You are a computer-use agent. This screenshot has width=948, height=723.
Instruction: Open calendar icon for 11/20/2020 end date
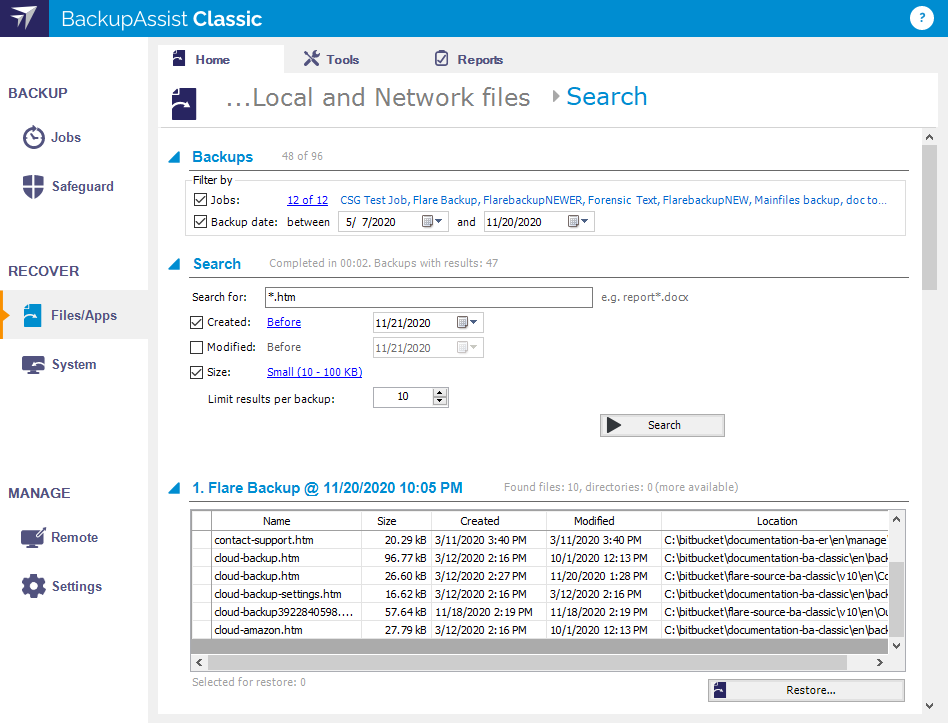pyautogui.click(x=573, y=221)
